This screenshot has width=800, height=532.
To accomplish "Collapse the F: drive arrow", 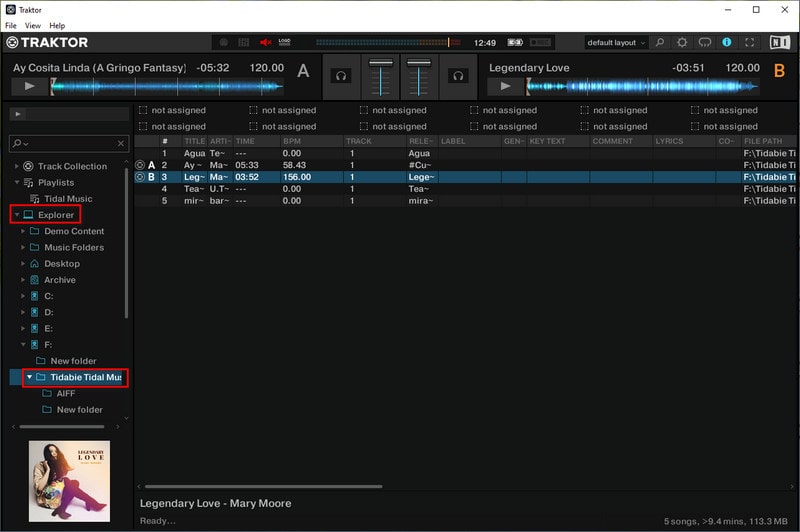I will [22, 345].
